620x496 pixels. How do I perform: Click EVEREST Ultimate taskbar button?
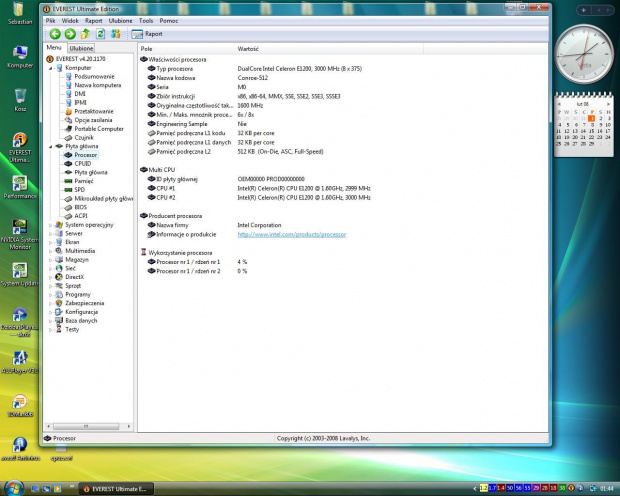point(116,489)
